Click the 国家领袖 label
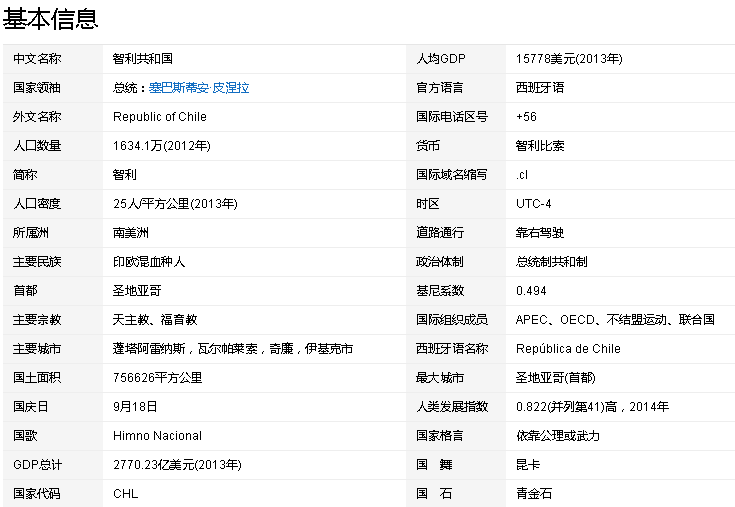Viewport: 735px width, 507px height. tap(37, 88)
